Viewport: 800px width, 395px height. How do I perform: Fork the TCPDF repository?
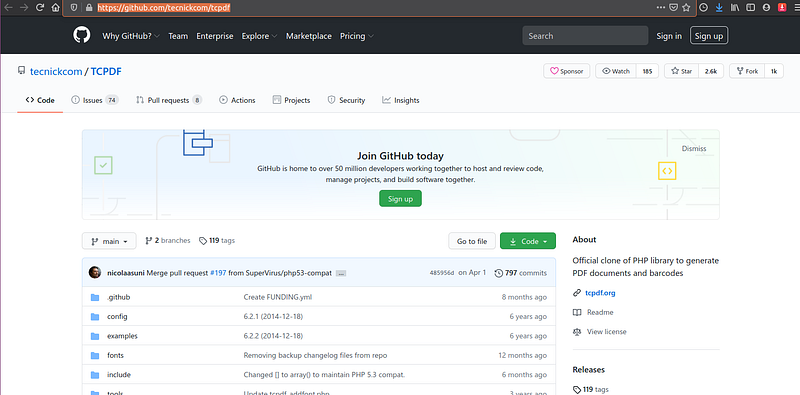coord(747,71)
